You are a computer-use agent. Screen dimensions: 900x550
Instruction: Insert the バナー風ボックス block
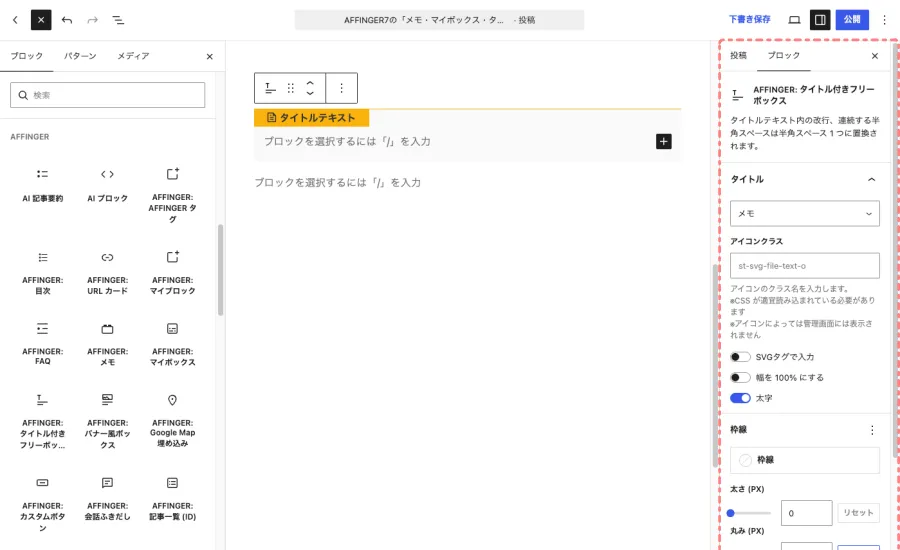pyautogui.click(x=107, y=421)
